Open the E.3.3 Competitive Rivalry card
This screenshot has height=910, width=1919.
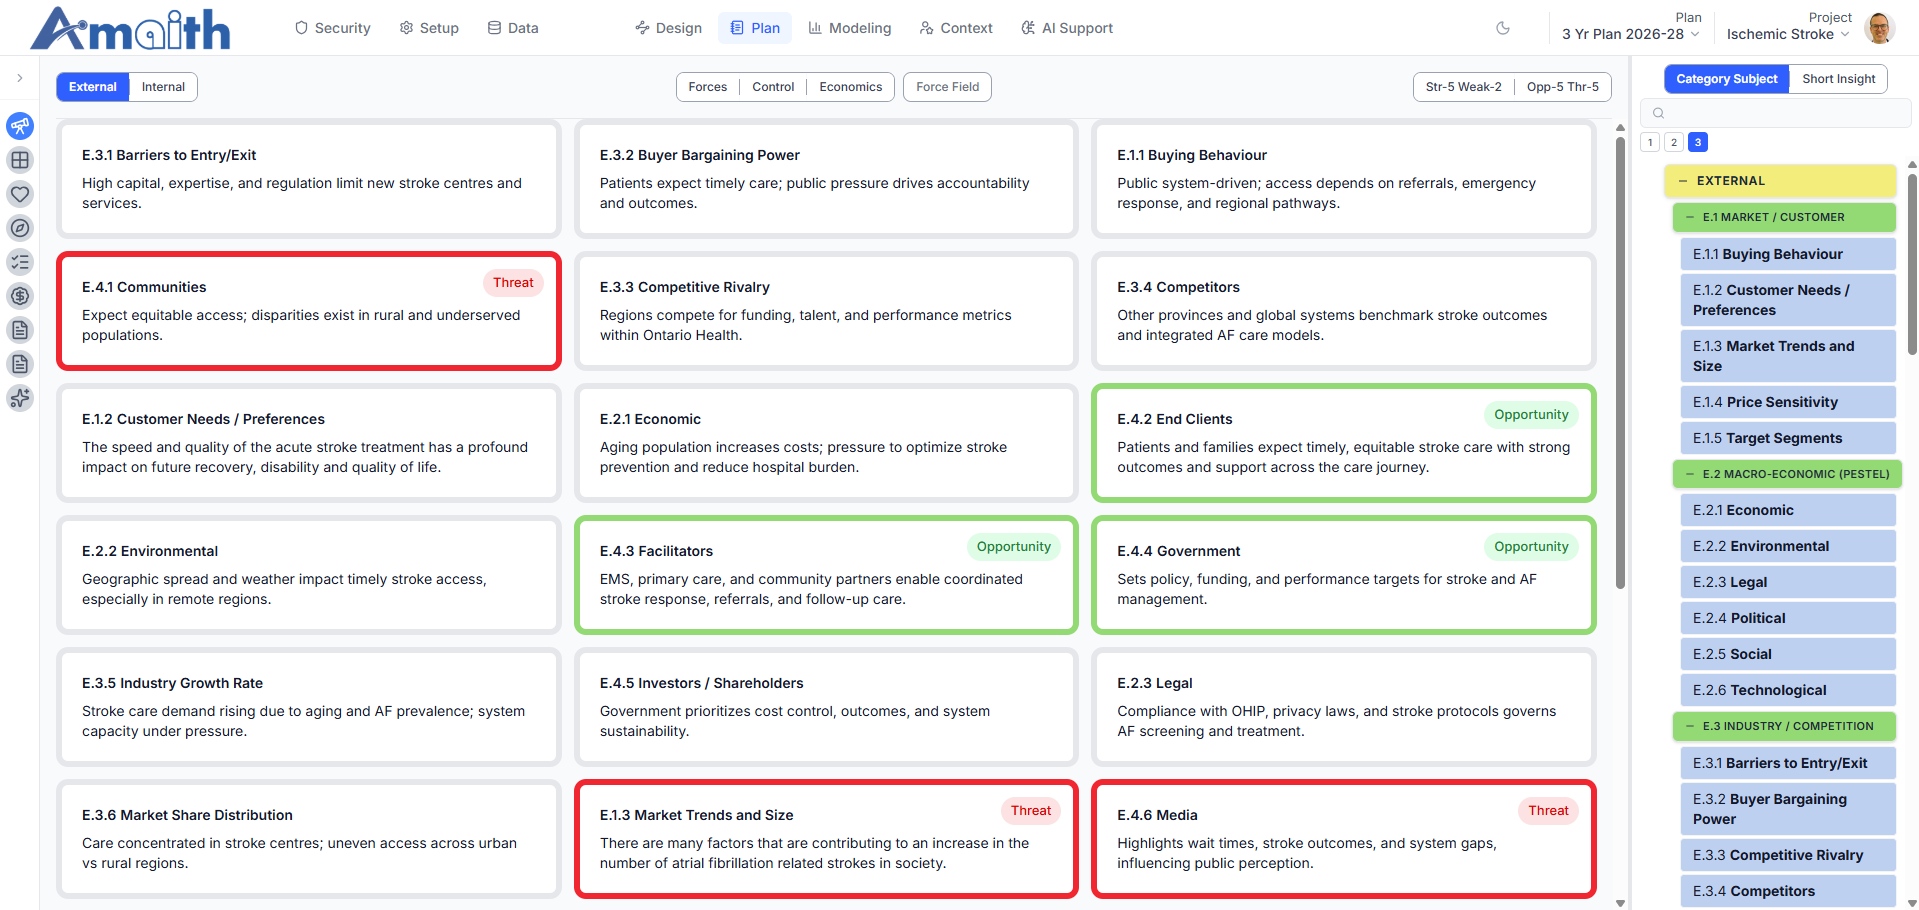pyautogui.click(x=826, y=311)
